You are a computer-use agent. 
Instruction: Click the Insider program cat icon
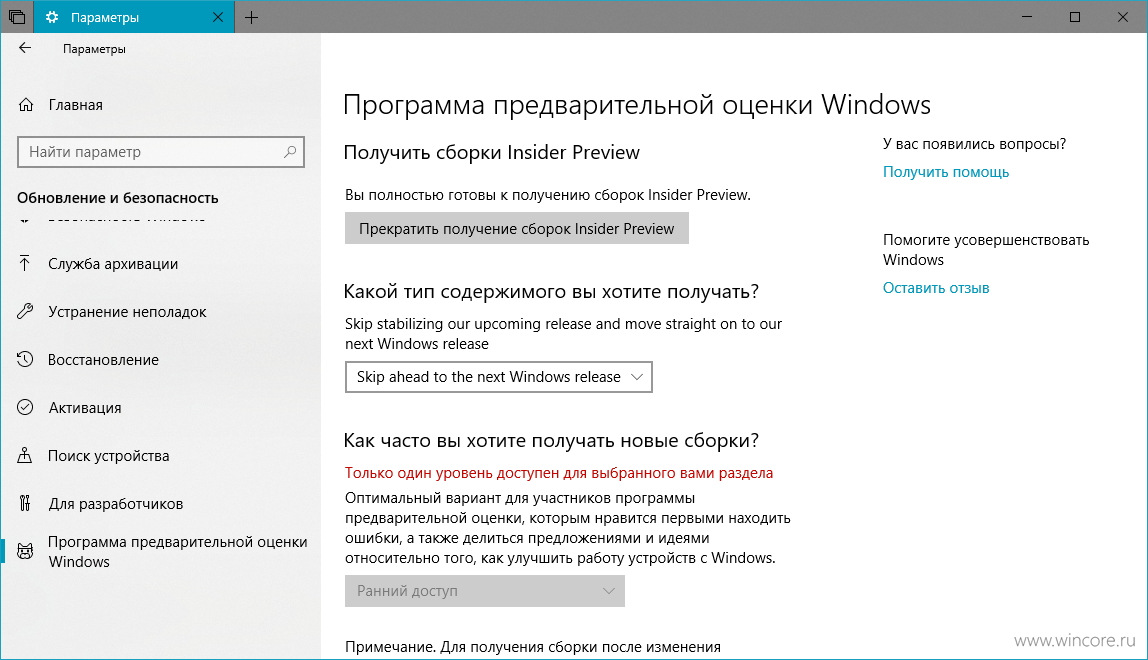click(x=25, y=552)
